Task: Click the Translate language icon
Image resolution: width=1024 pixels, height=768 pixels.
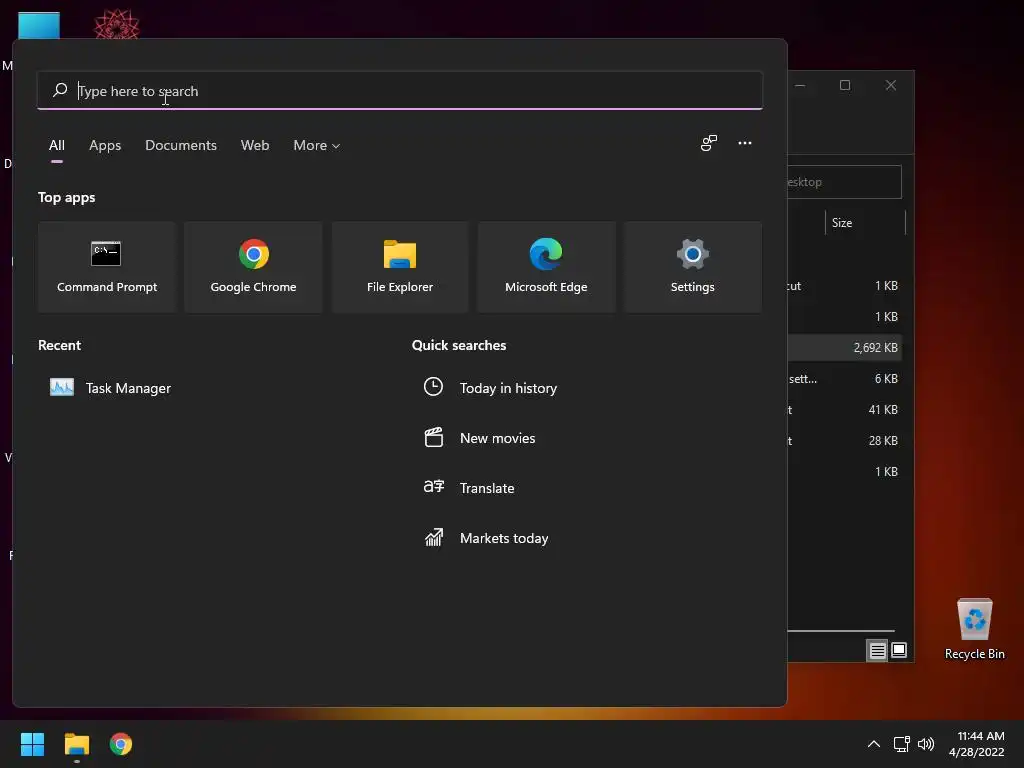Action: click(434, 487)
